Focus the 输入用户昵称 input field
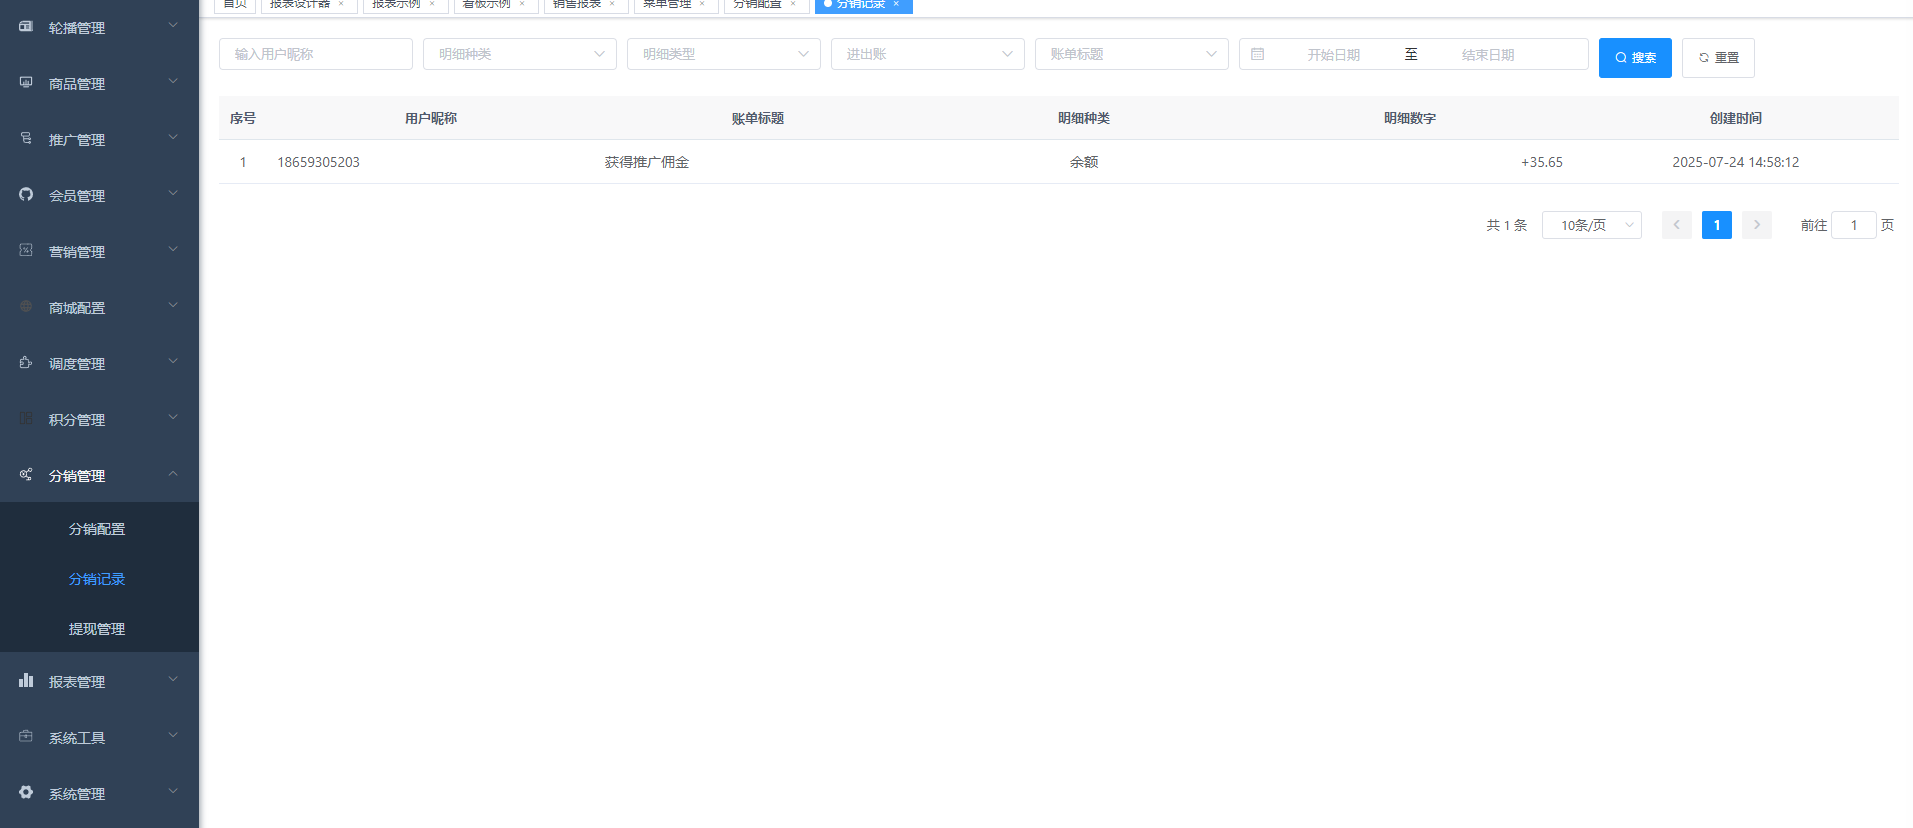Screen dimensions: 1913x828 315,54
